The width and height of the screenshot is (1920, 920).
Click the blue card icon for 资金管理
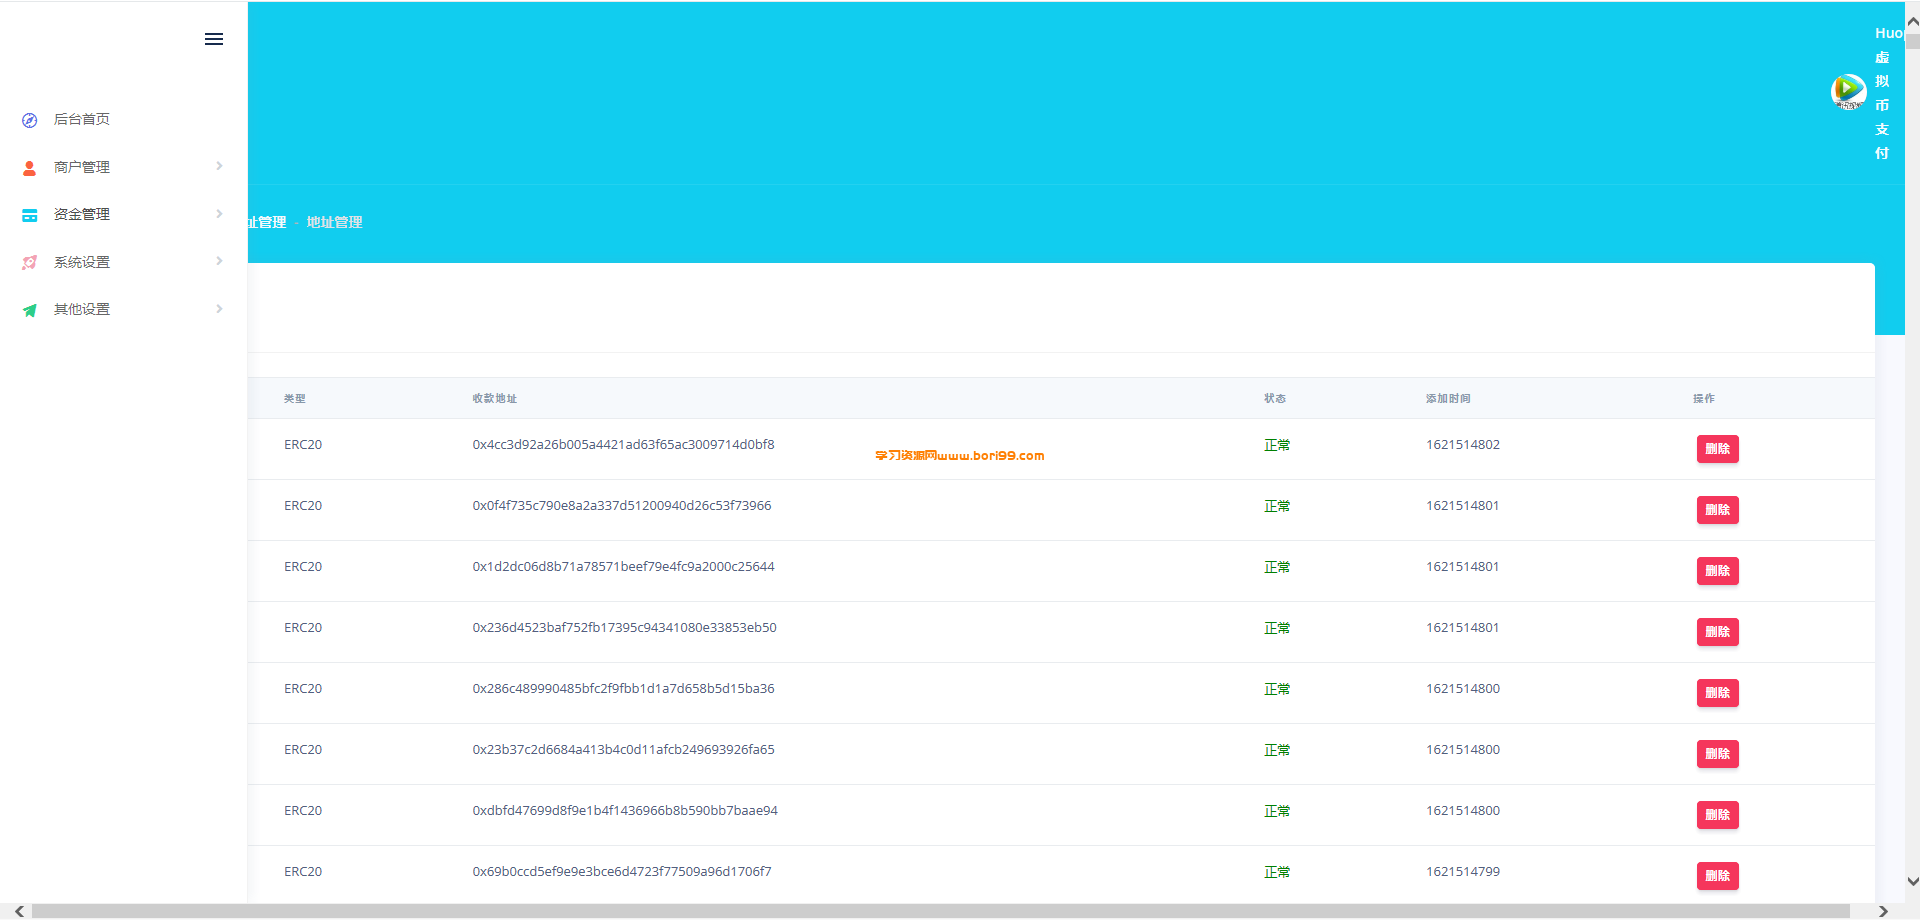pyautogui.click(x=30, y=215)
